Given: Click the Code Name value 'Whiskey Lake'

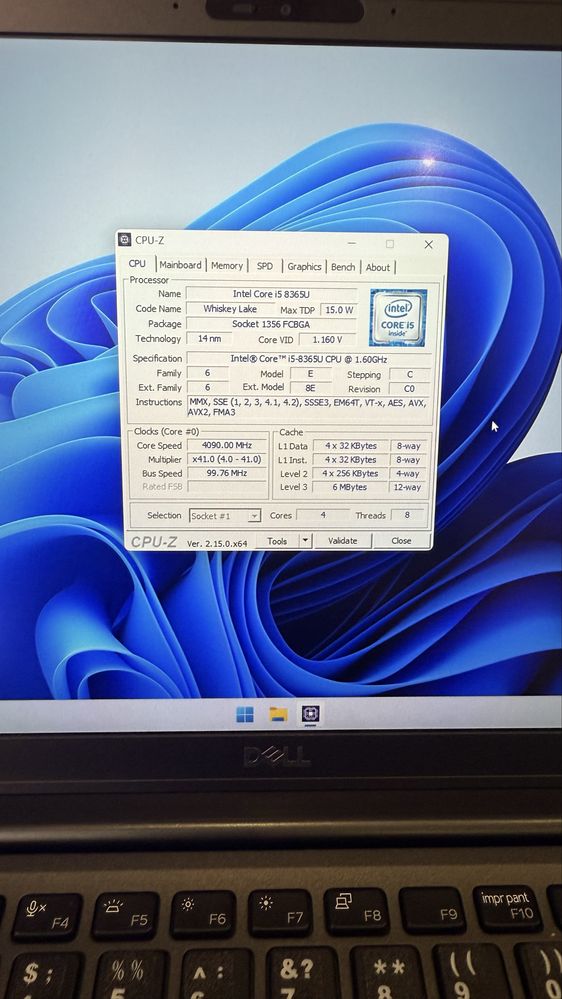Looking at the screenshot, I should coord(230,309).
